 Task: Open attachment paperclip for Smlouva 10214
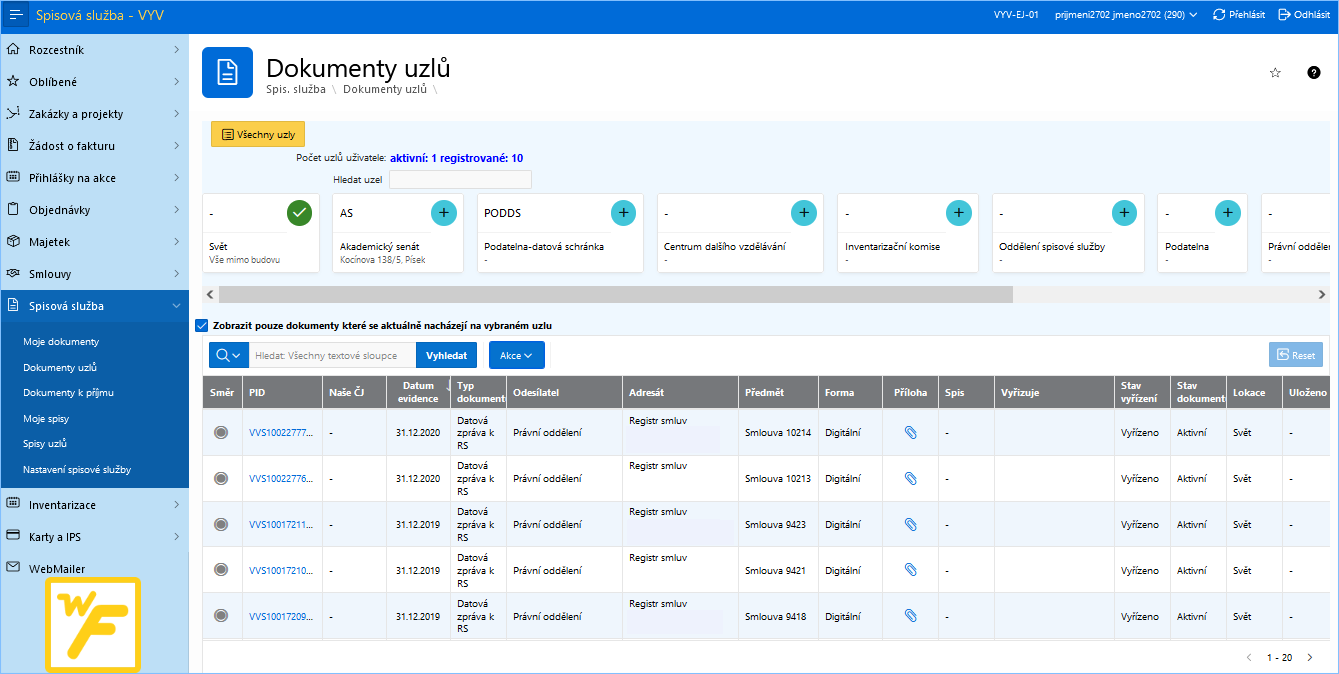click(910, 433)
